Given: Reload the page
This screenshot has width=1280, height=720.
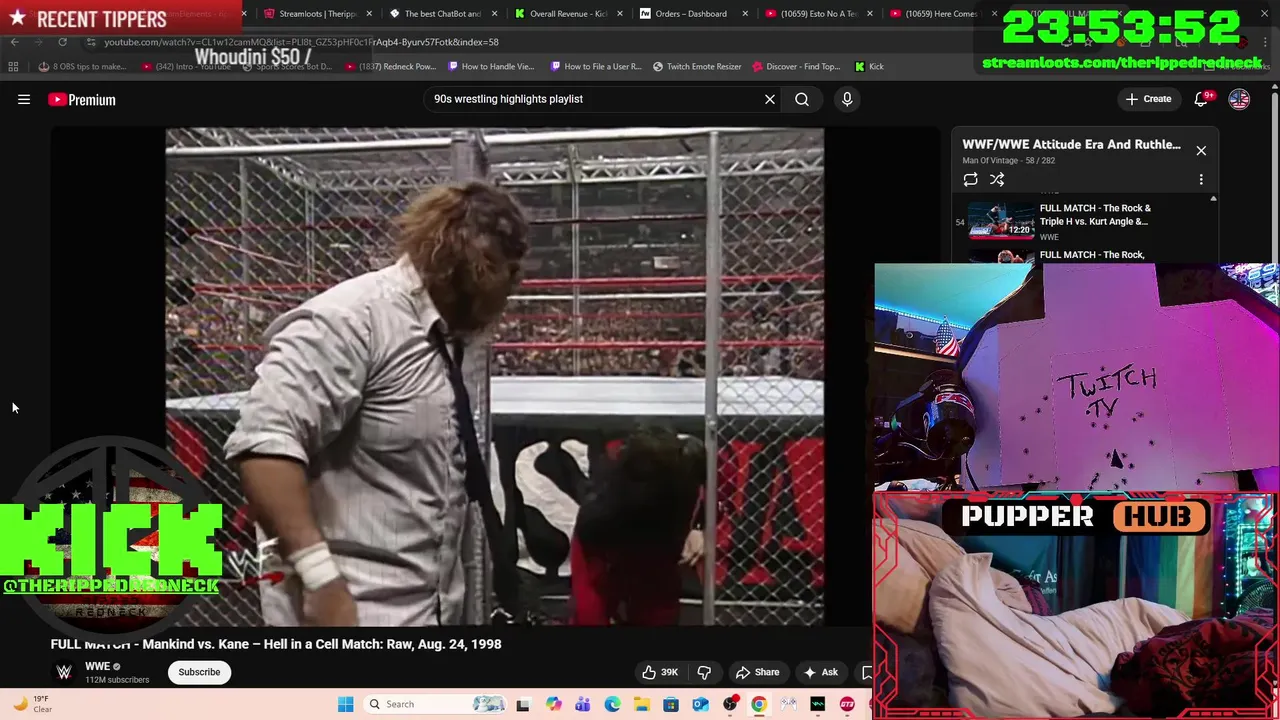Looking at the screenshot, I should point(62,42).
